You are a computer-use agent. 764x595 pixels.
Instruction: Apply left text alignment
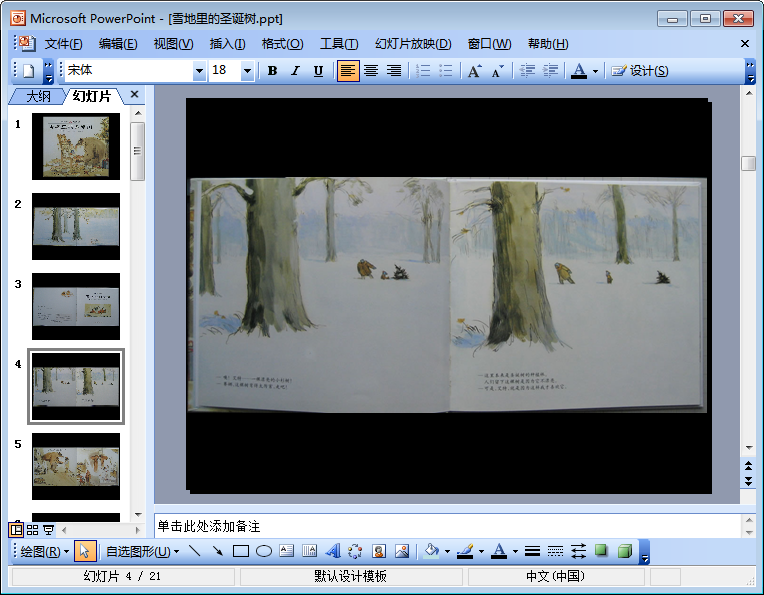(348, 71)
